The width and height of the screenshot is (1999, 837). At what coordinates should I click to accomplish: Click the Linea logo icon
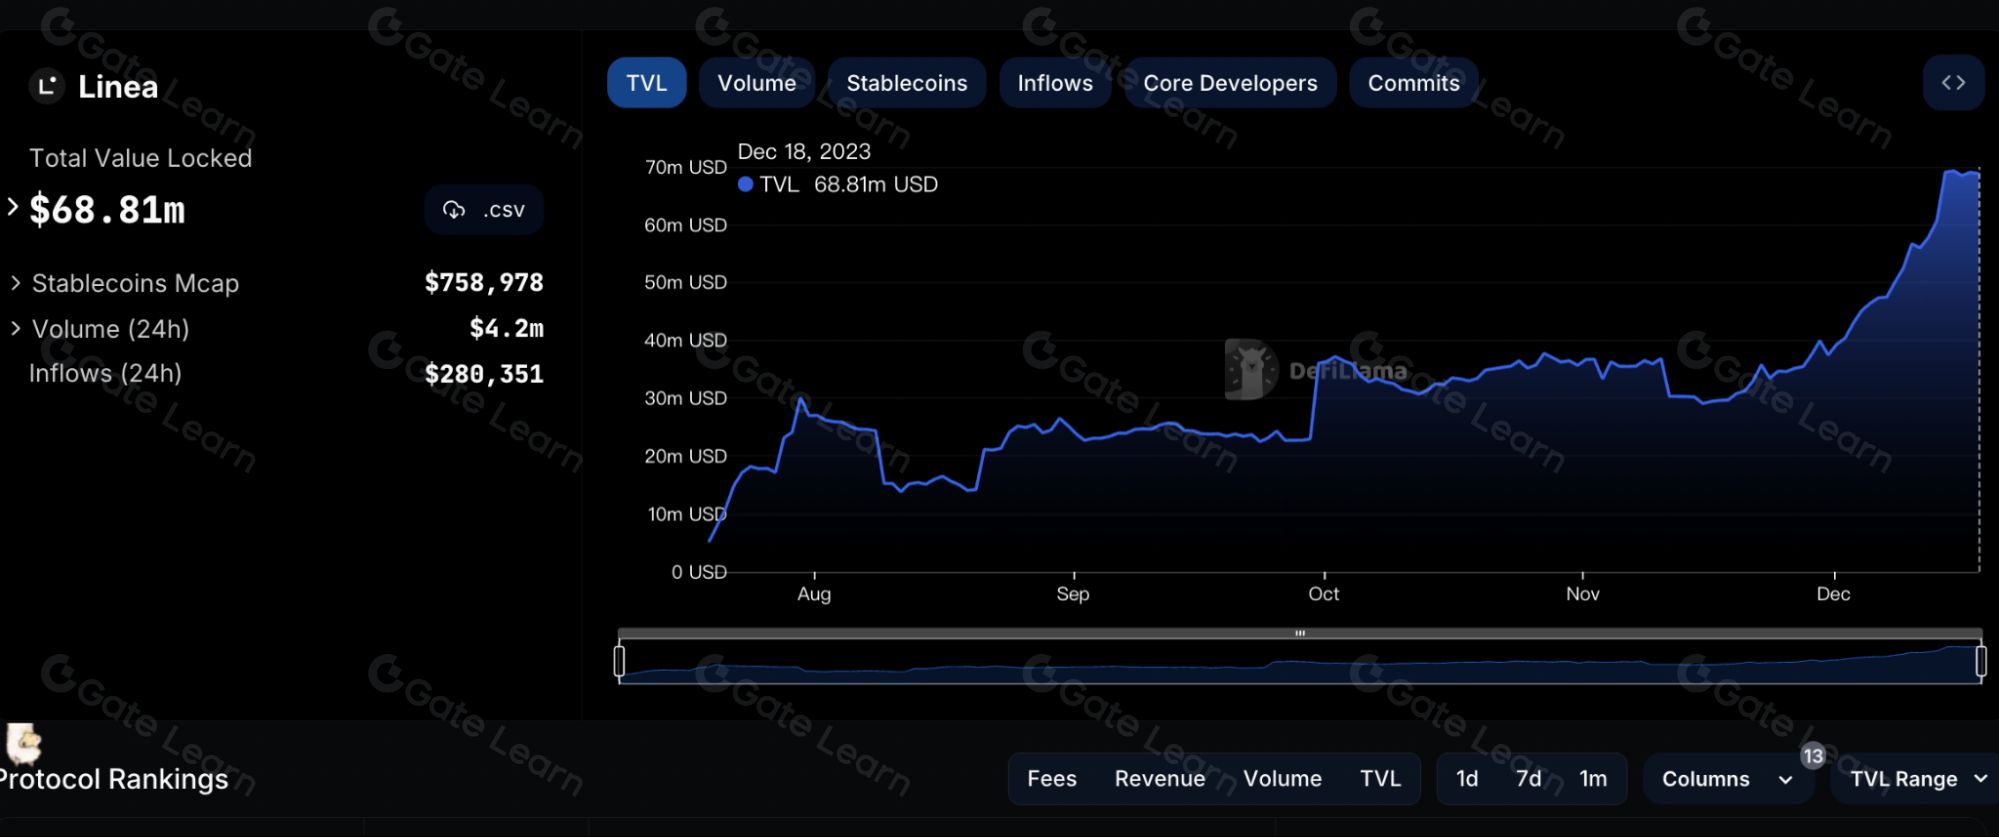[x=46, y=87]
